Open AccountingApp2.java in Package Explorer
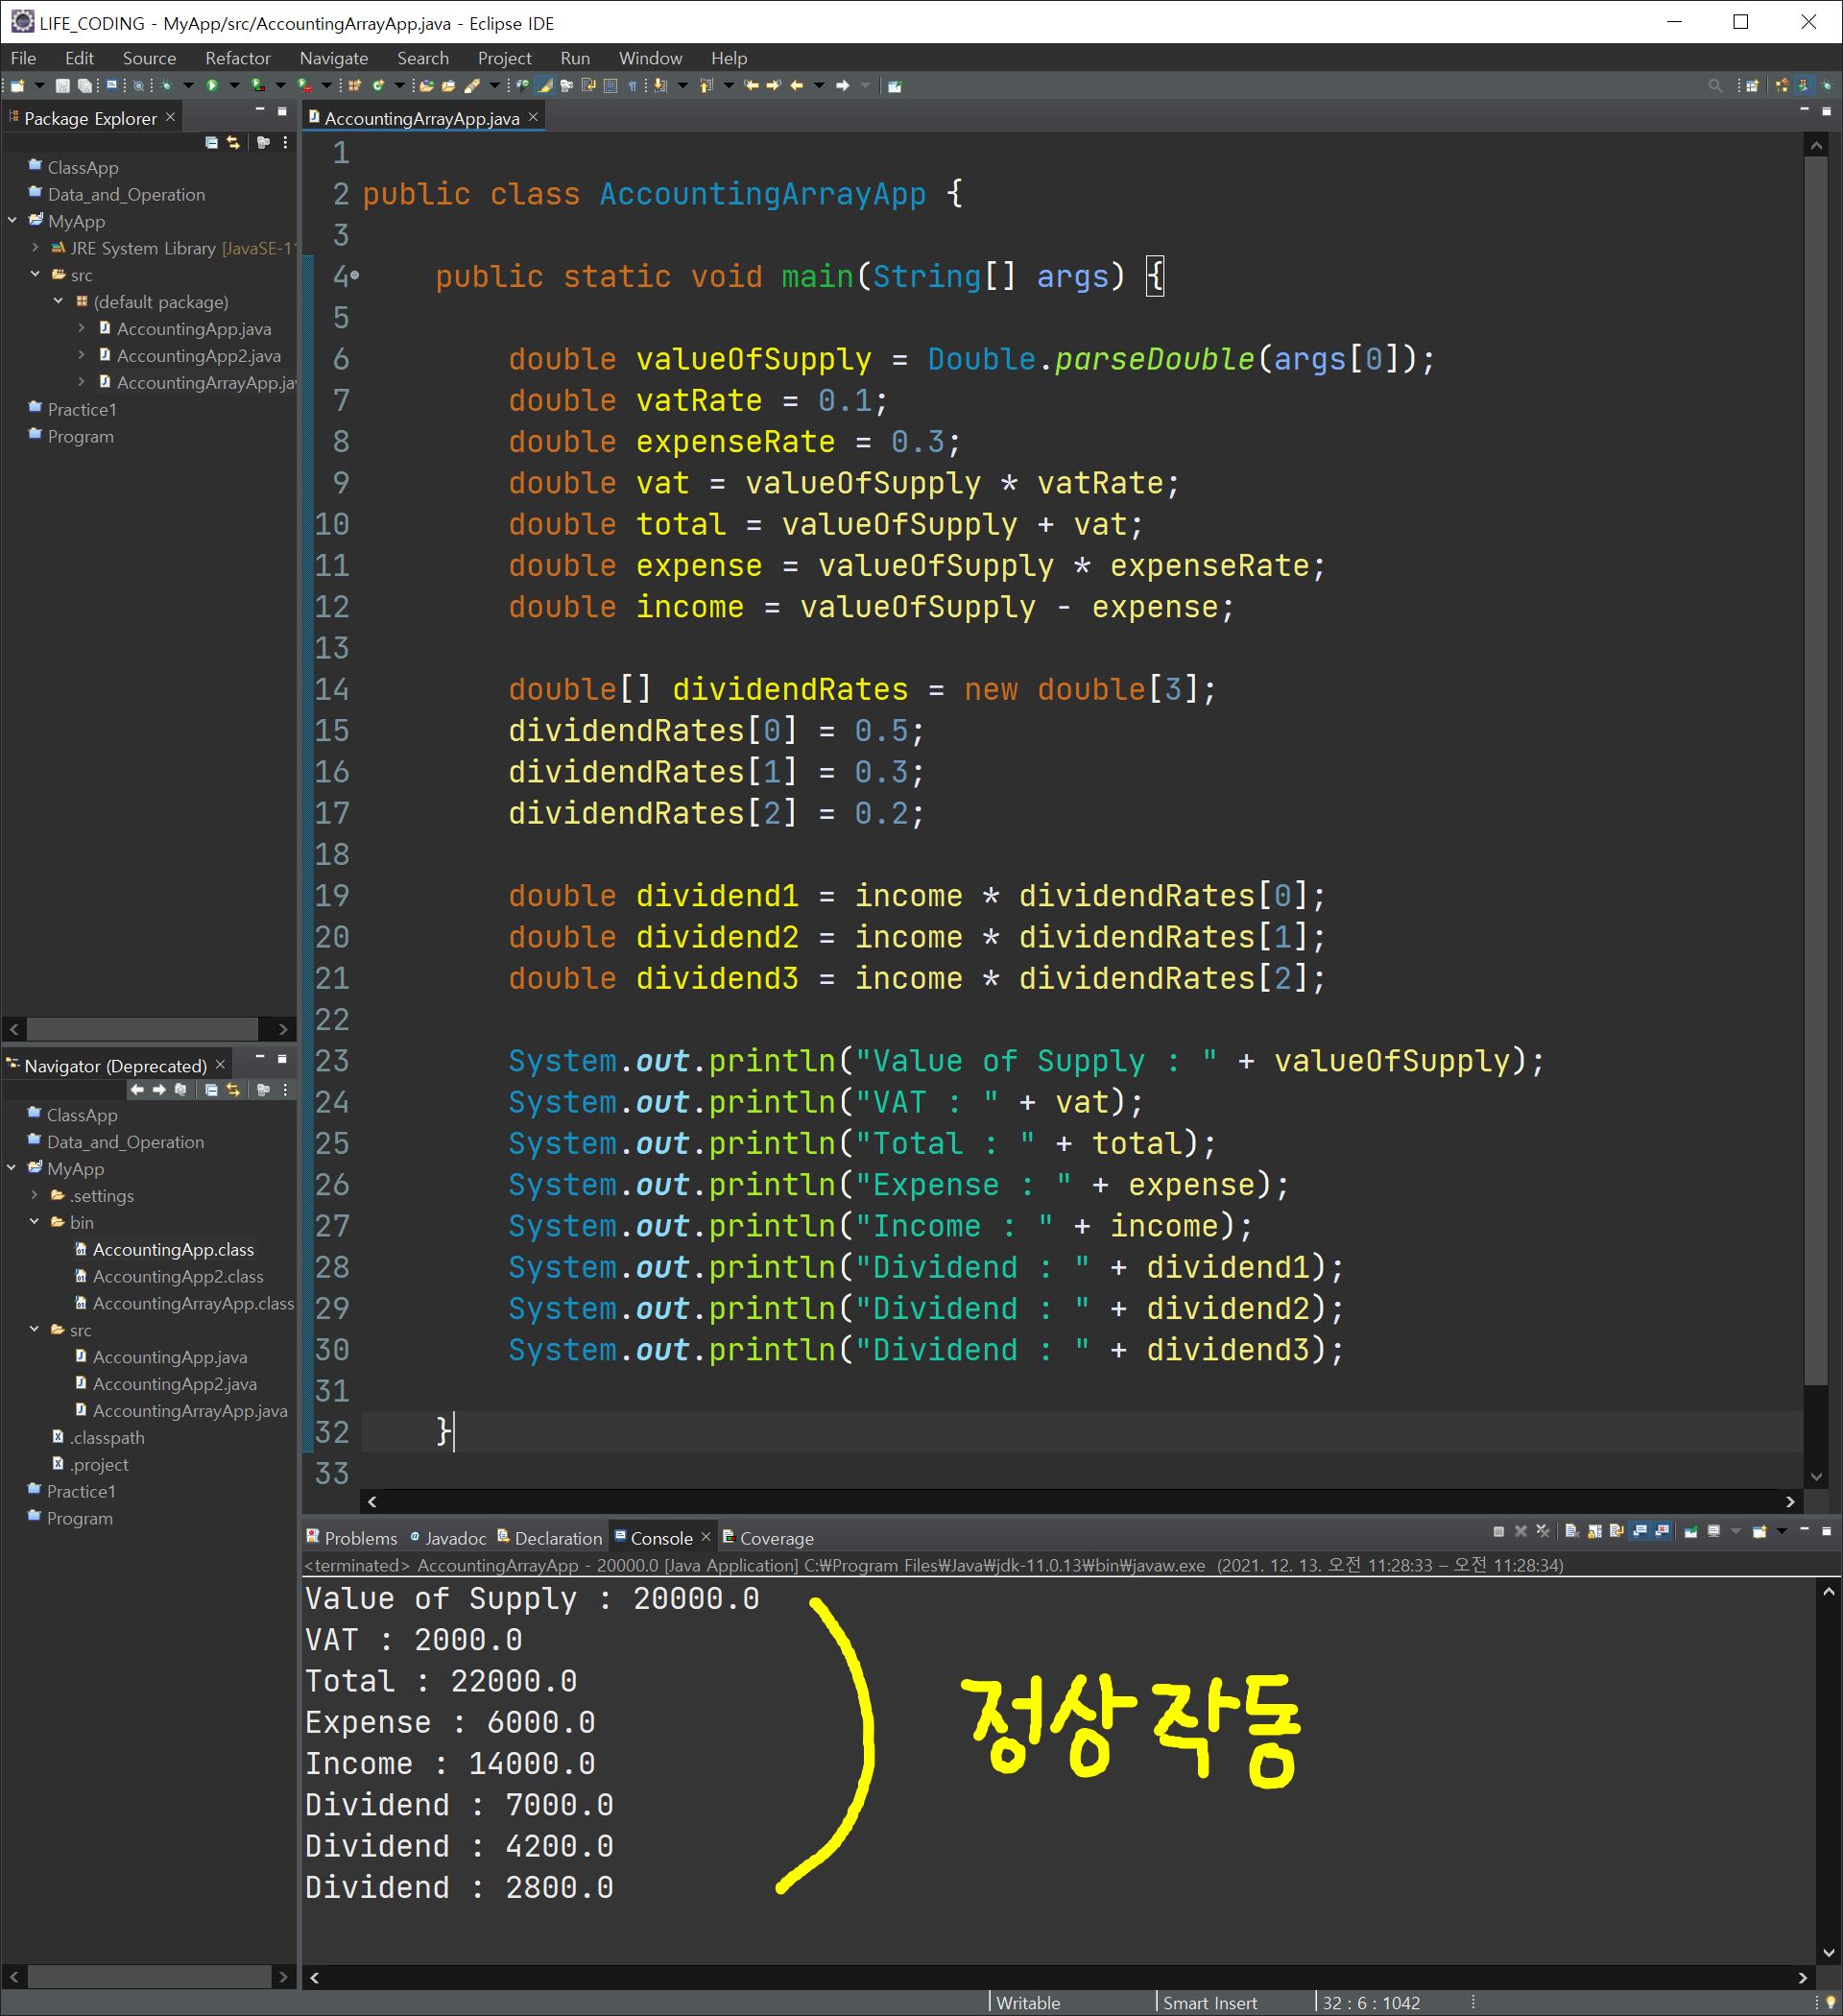Screen dimensions: 1843x2016 coord(198,356)
